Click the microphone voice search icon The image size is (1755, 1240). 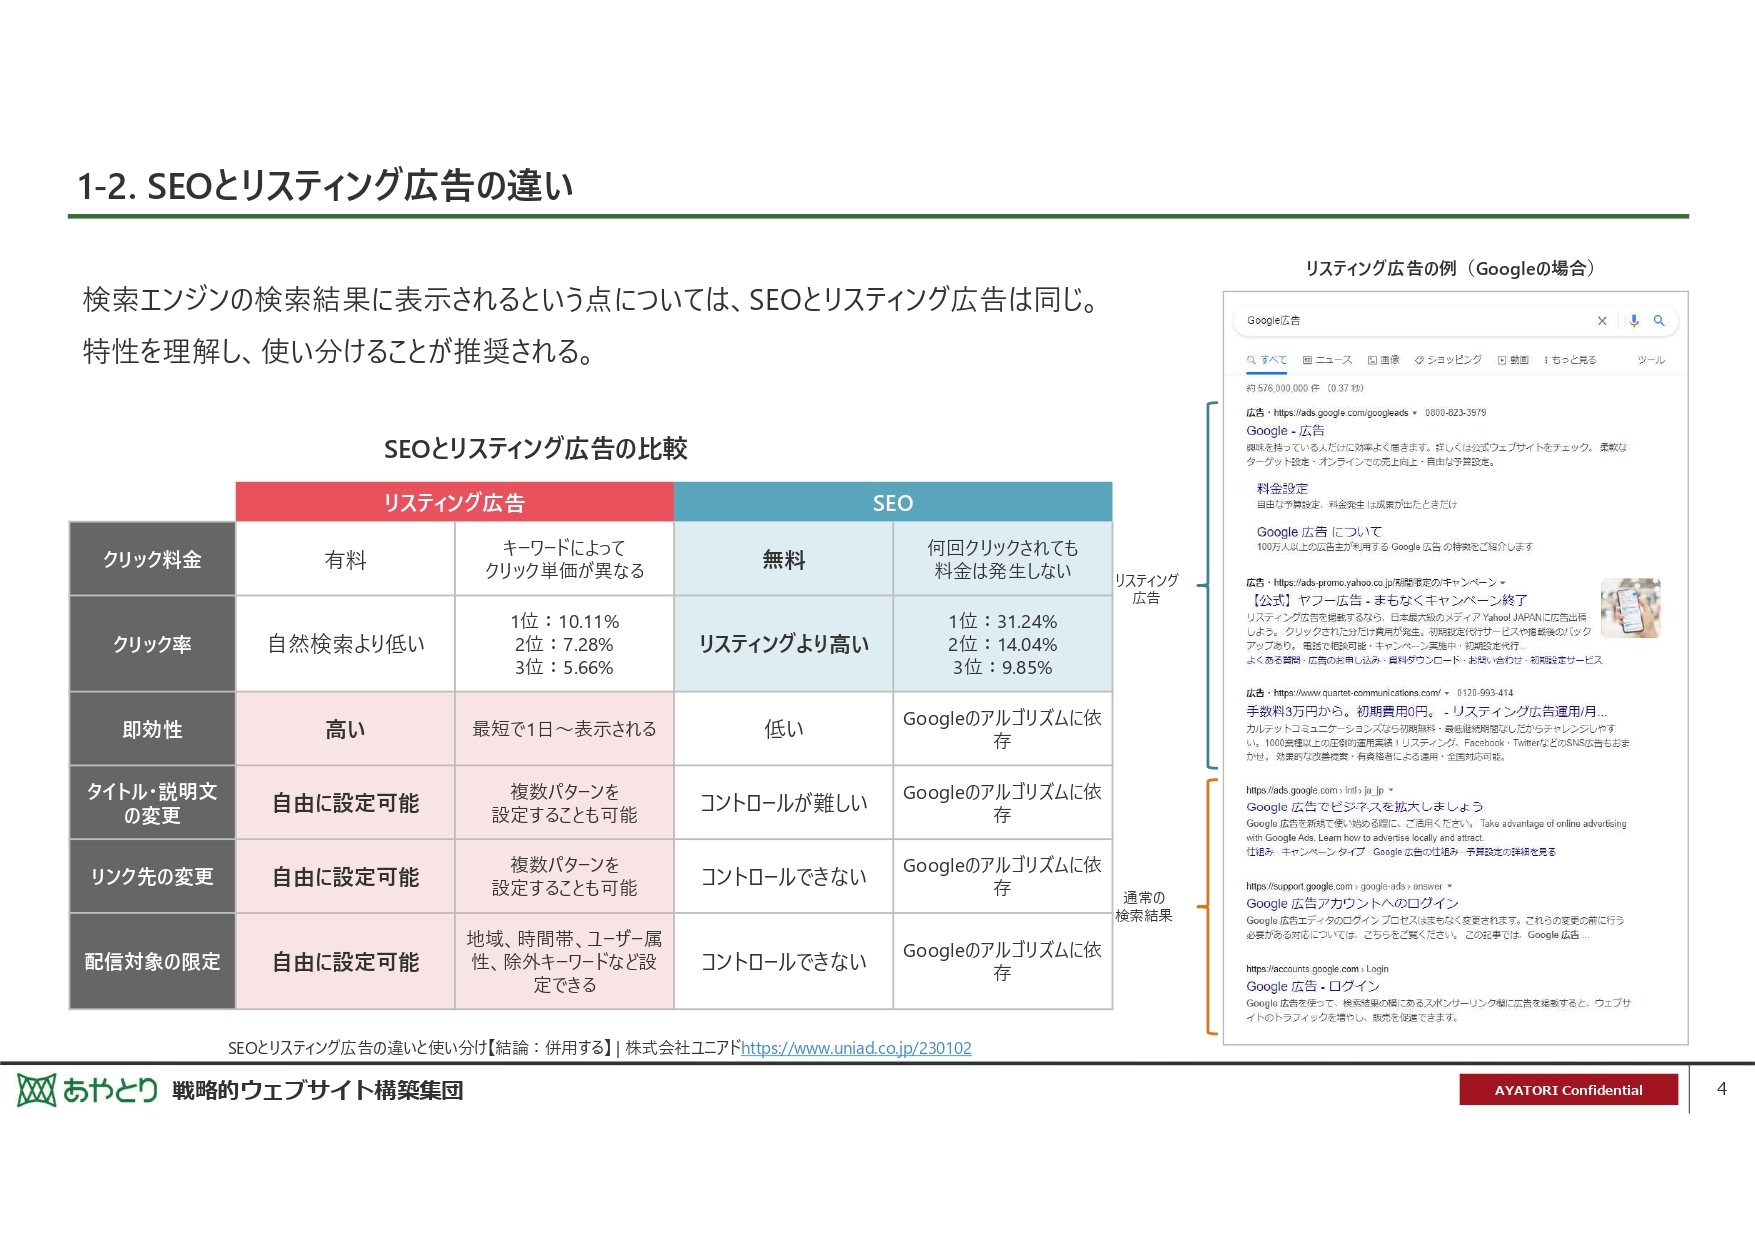pyautogui.click(x=1634, y=321)
